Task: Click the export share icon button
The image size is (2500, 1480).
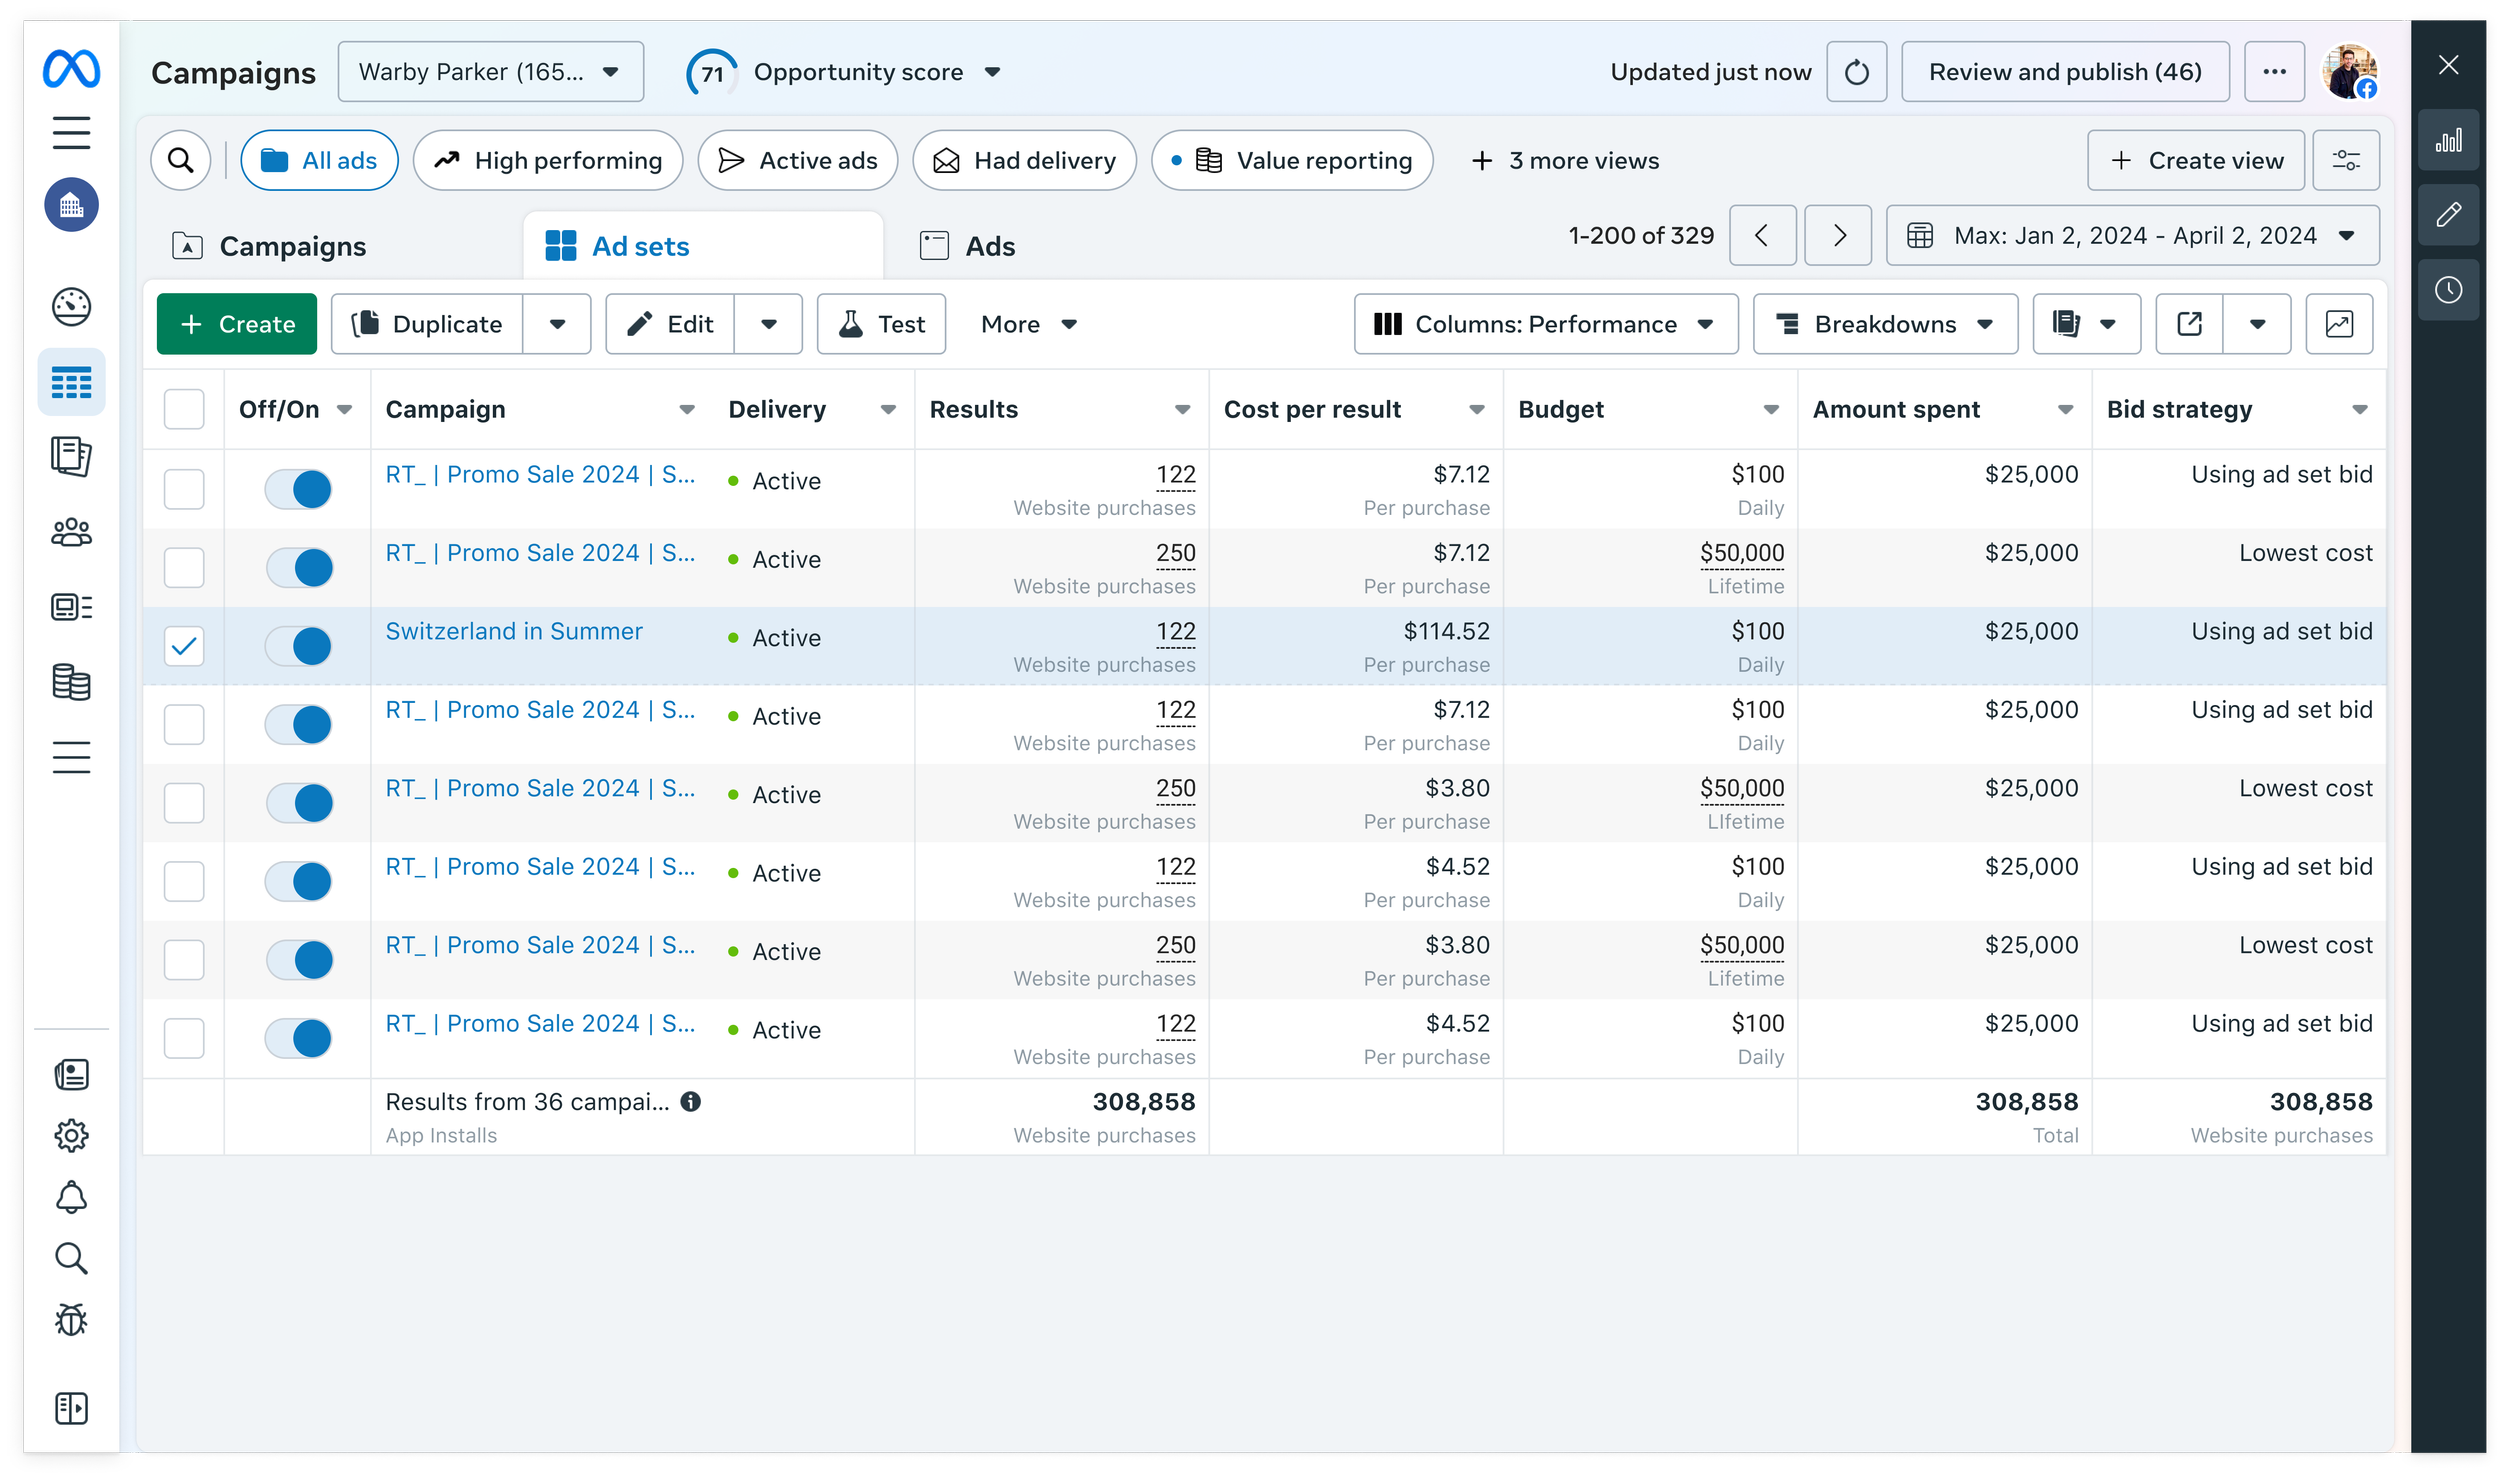Action: (x=2189, y=324)
